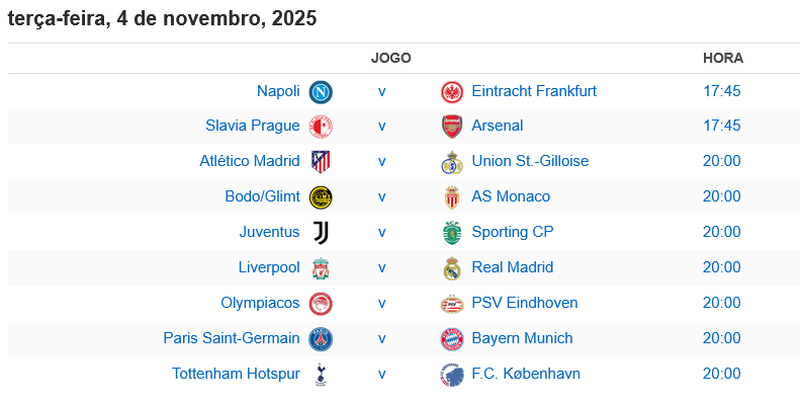Click the 20:00 time for Olympiacos match
Image resolution: width=800 pixels, height=402 pixels.
pos(721,303)
